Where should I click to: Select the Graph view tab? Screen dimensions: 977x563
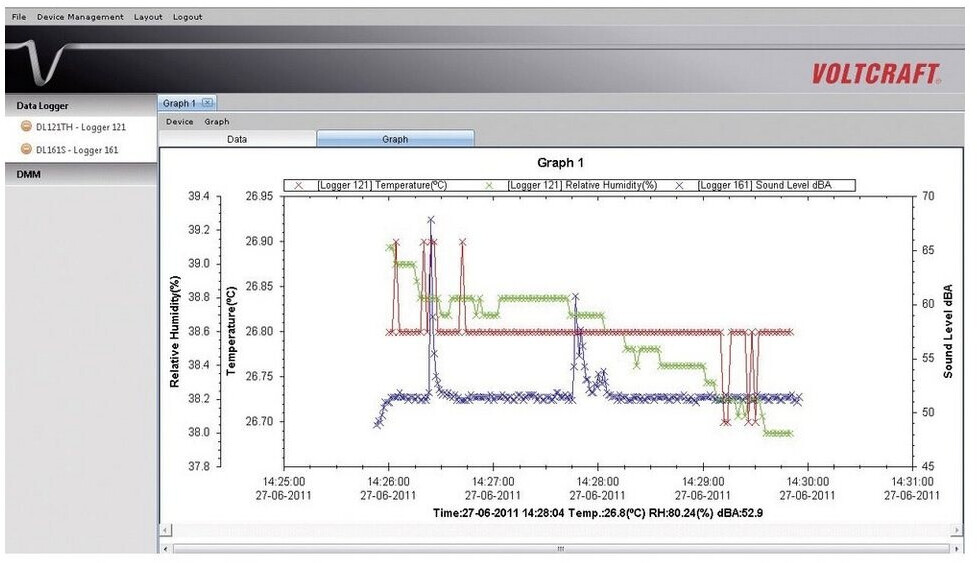395,139
